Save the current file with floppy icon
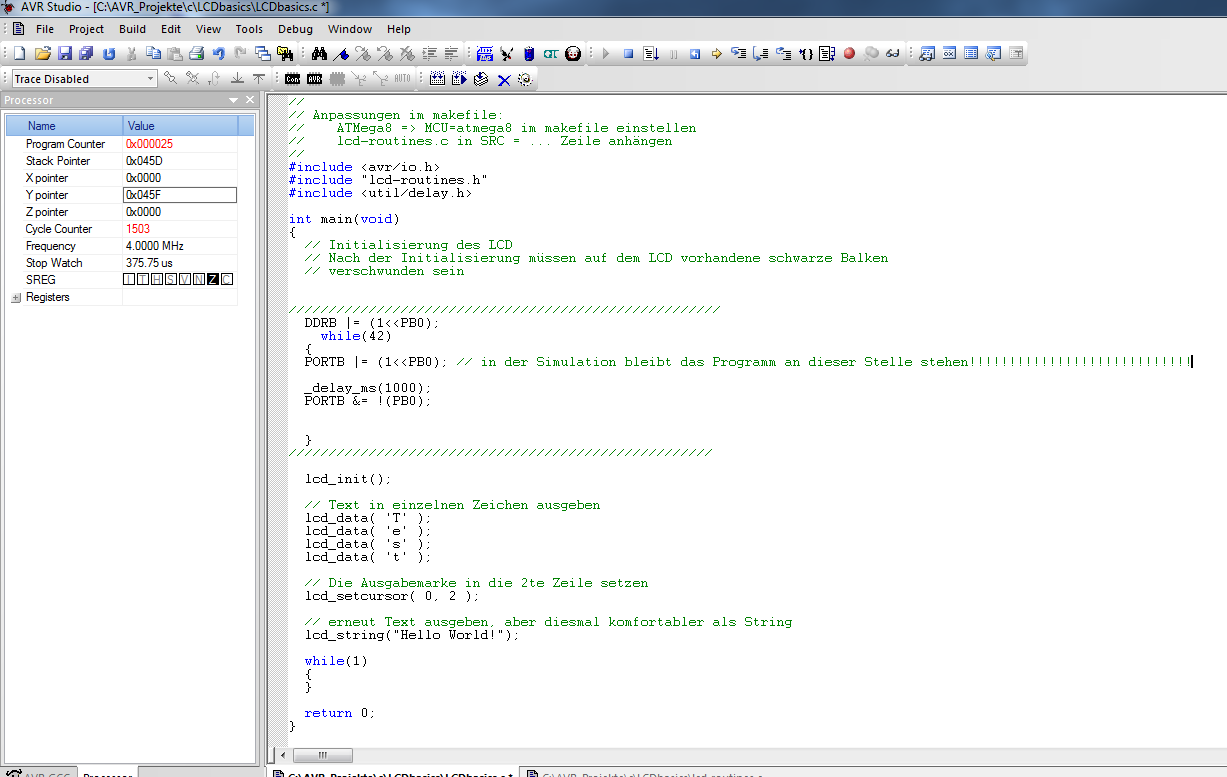The height and width of the screenshot is (777, 1227). [64, 53]
